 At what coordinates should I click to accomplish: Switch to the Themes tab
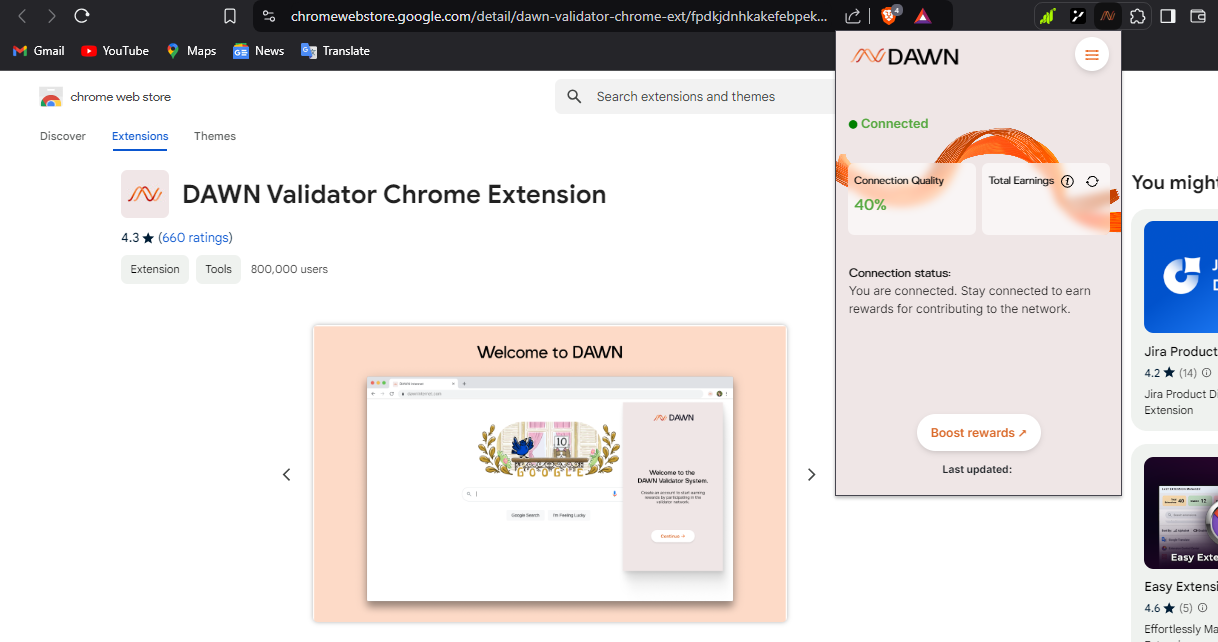coord(215,136)
